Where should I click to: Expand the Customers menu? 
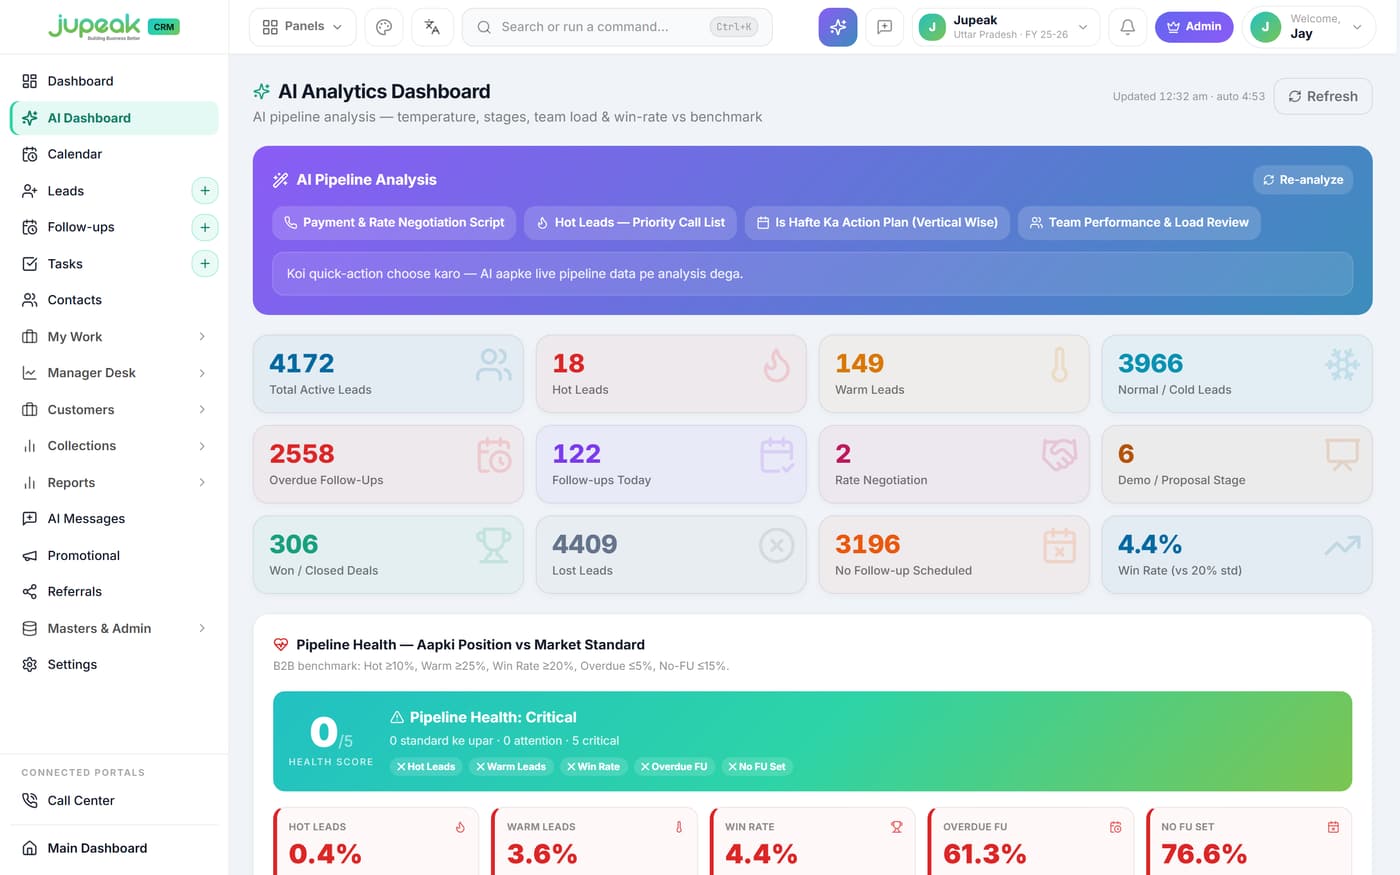[114, 409]
